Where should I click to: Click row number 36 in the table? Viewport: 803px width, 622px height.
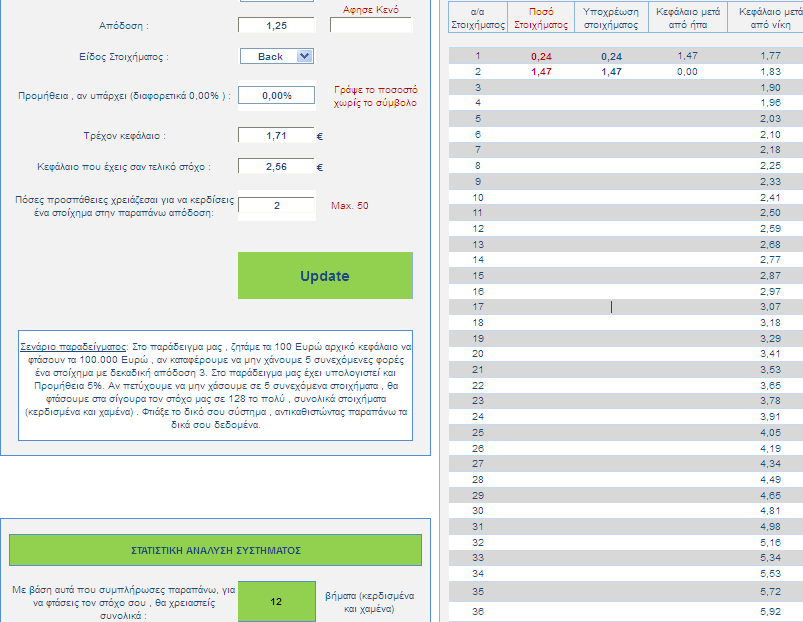click(x=478, y=611)
